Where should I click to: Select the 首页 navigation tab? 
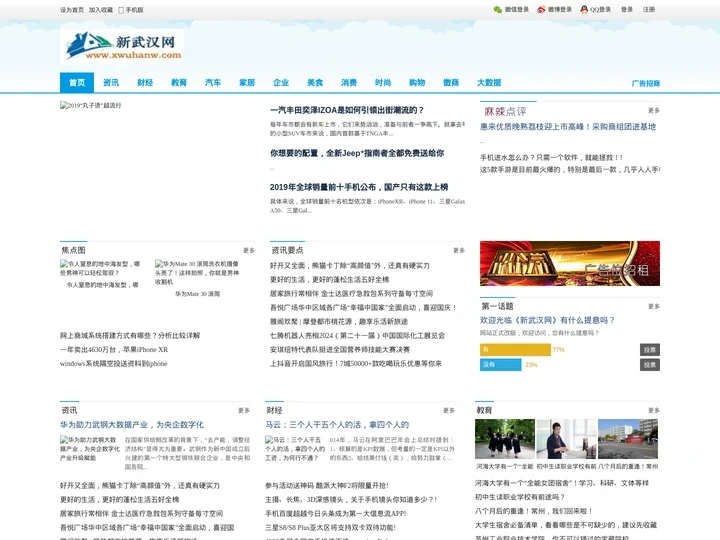pyautogui.click(x=77, y=83)
